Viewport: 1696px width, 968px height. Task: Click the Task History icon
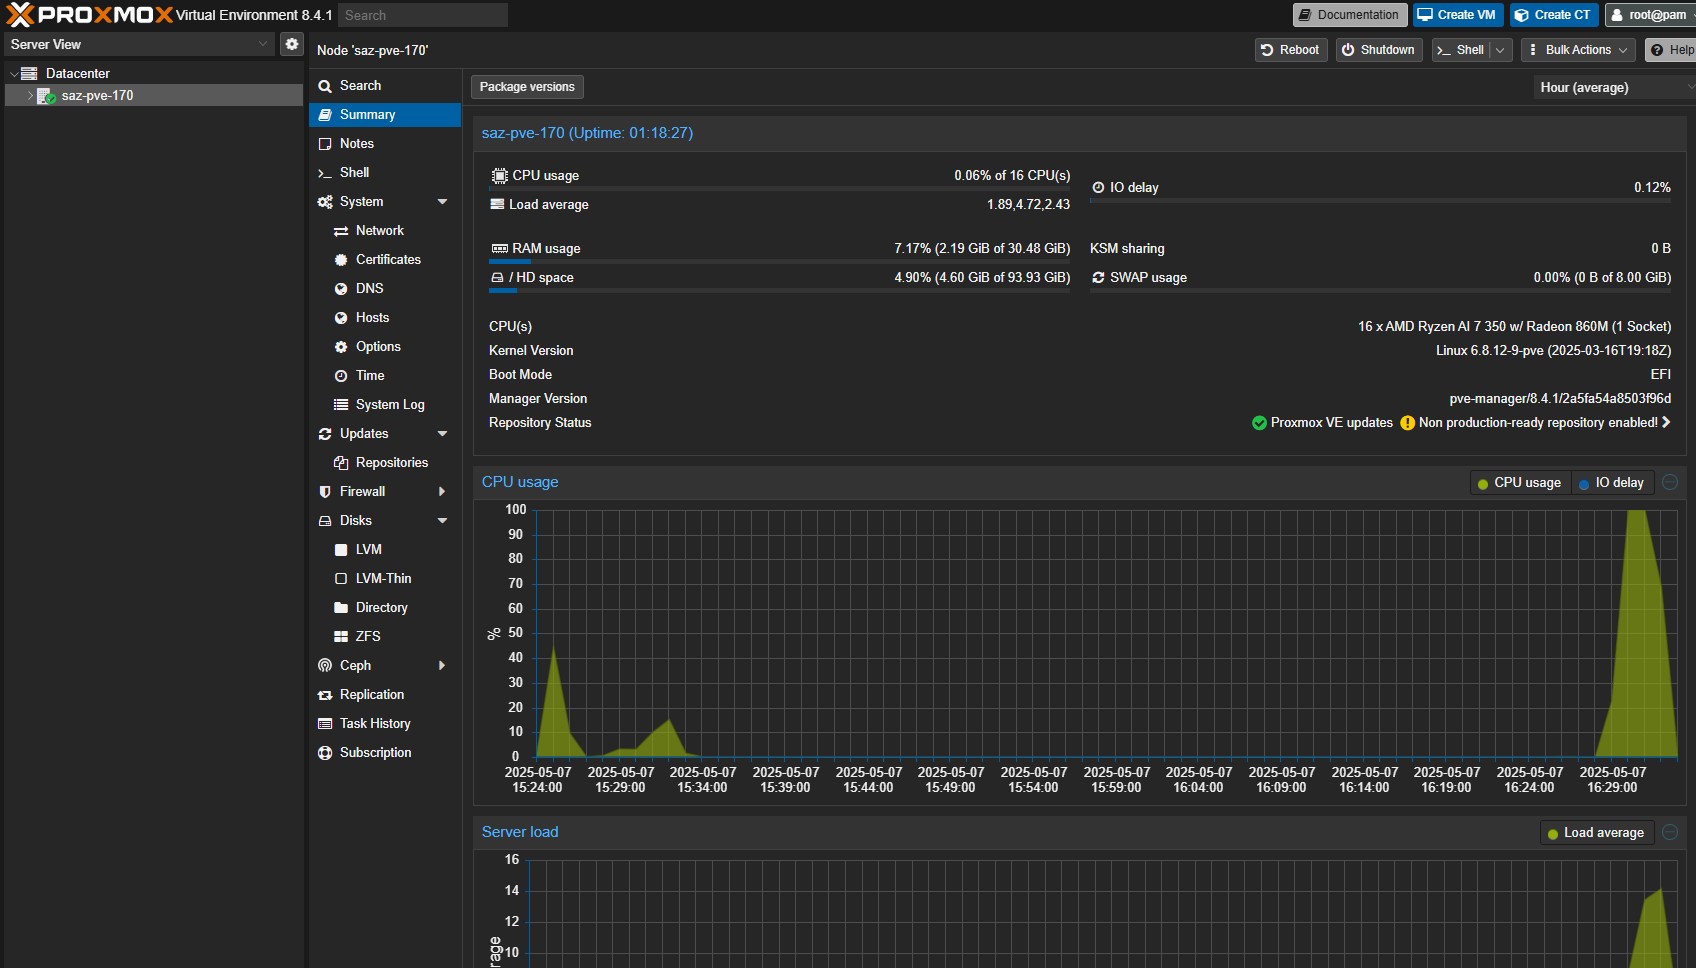[x=325, y=724]
